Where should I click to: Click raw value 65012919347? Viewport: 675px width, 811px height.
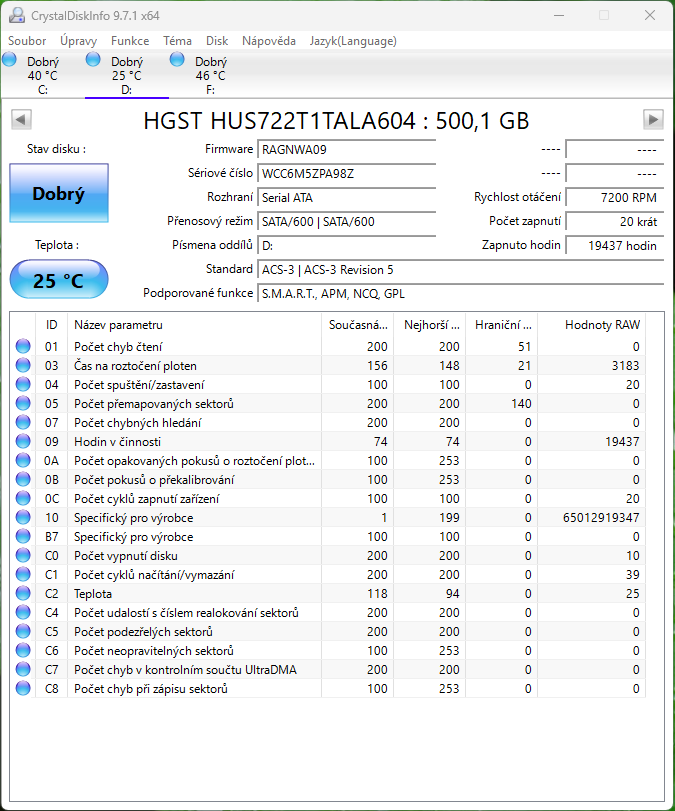point(601,518)
